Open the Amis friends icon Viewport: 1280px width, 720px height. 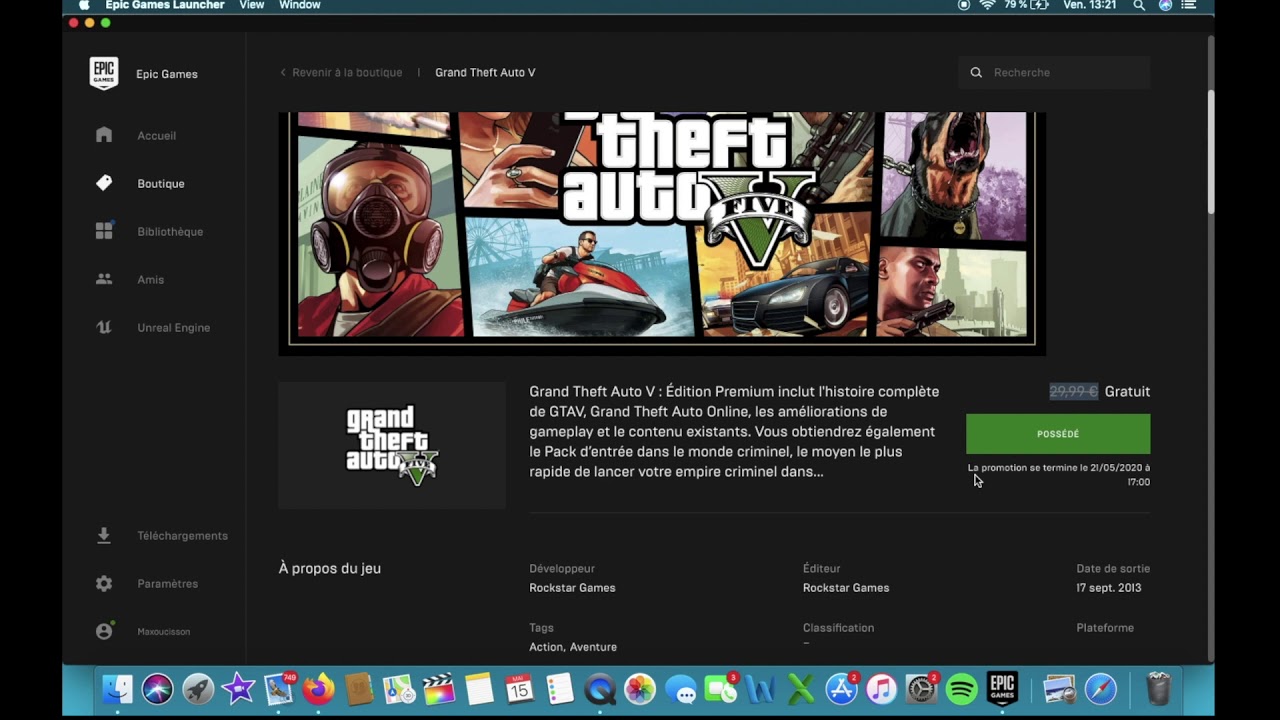point(104,279)
